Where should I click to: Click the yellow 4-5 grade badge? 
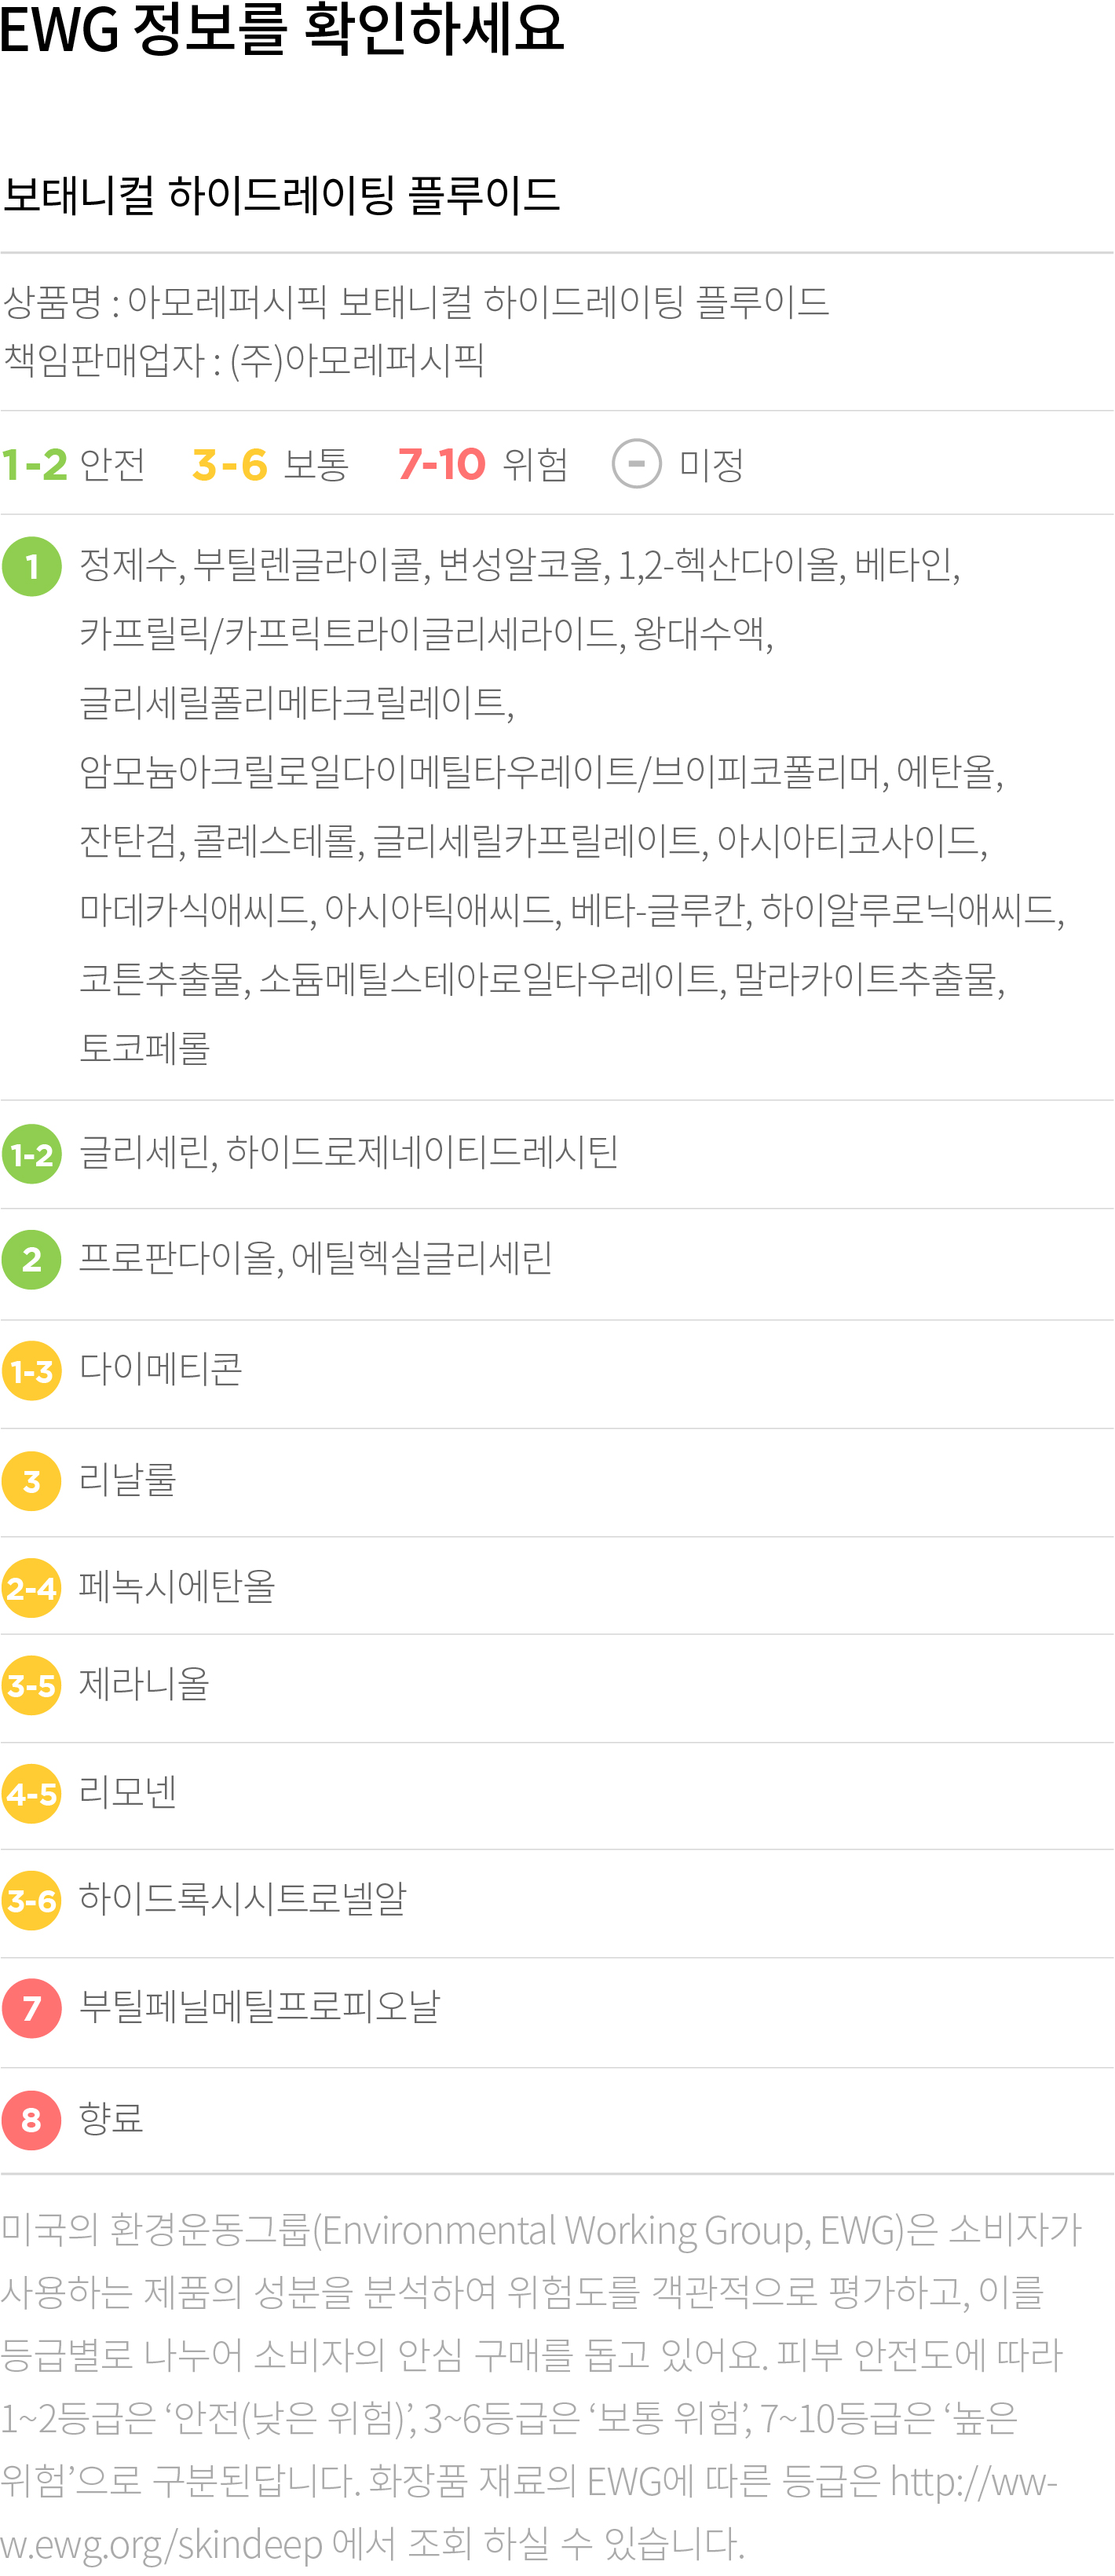coord(32,1793)
